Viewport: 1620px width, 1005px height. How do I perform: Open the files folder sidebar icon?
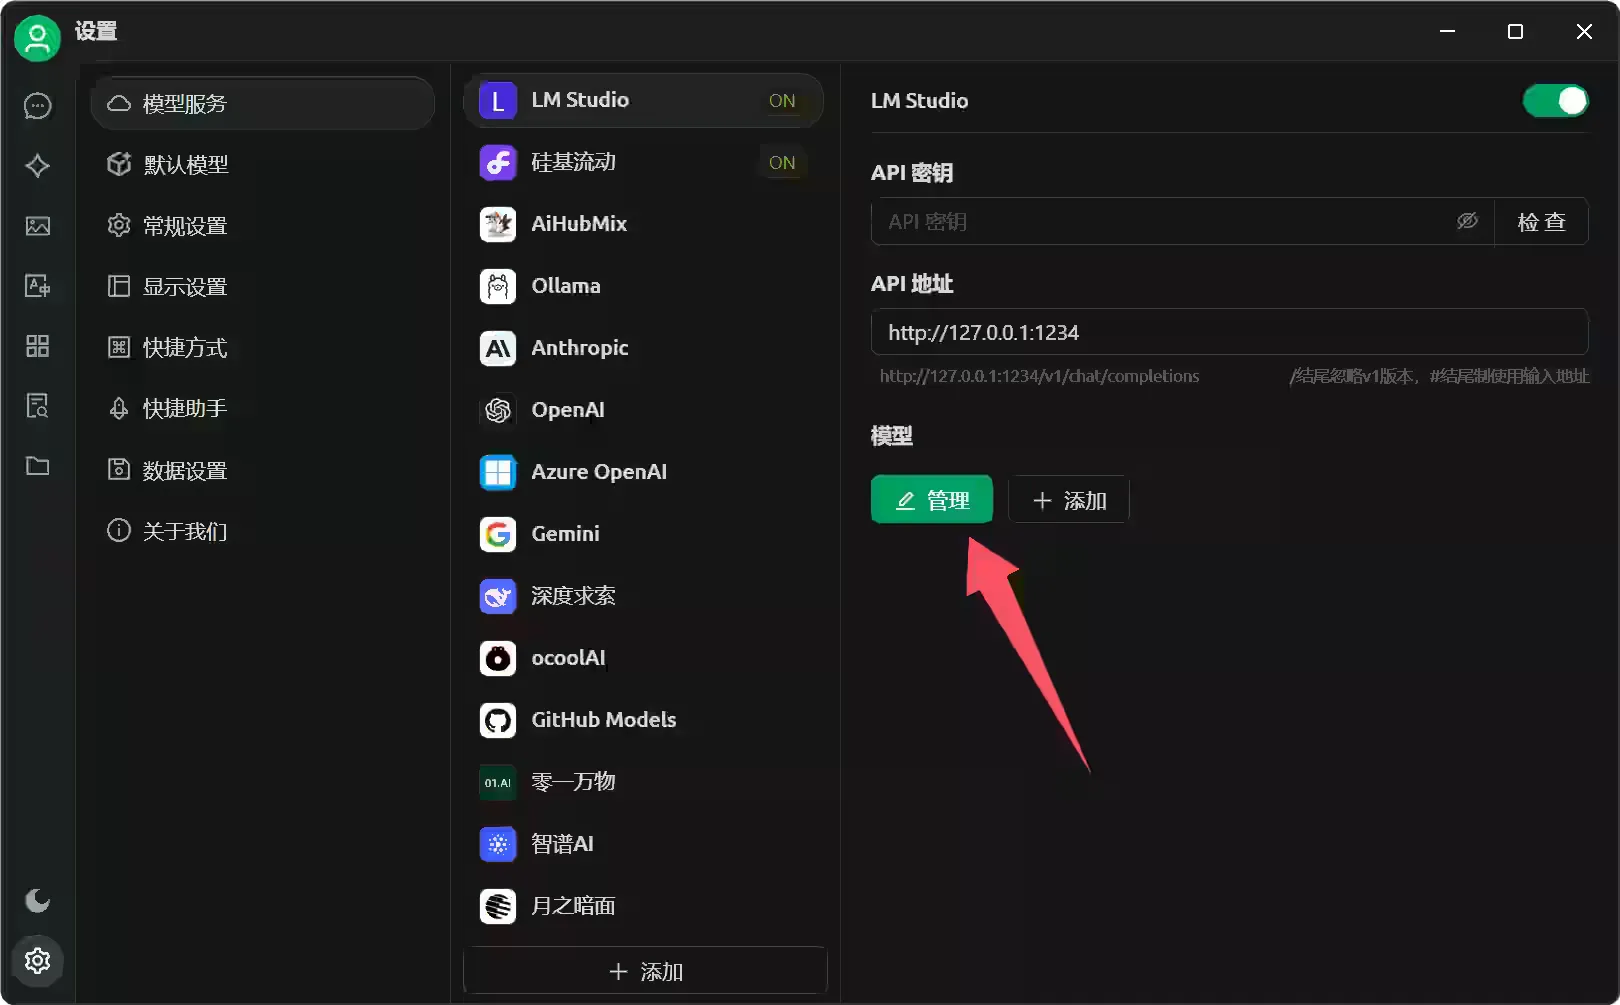click(x=38, y=466)
